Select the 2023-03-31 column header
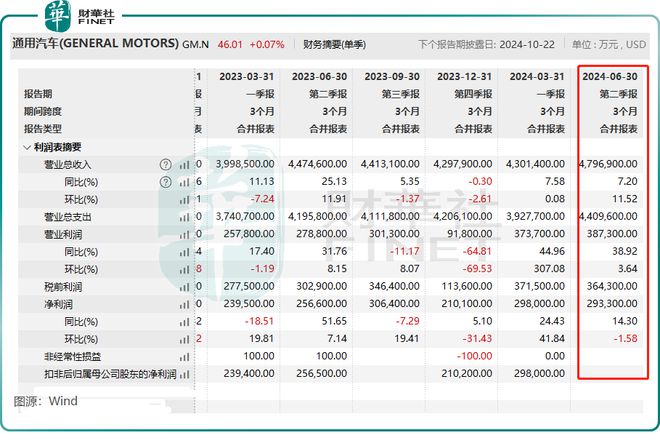 click(x=247, y=77)
